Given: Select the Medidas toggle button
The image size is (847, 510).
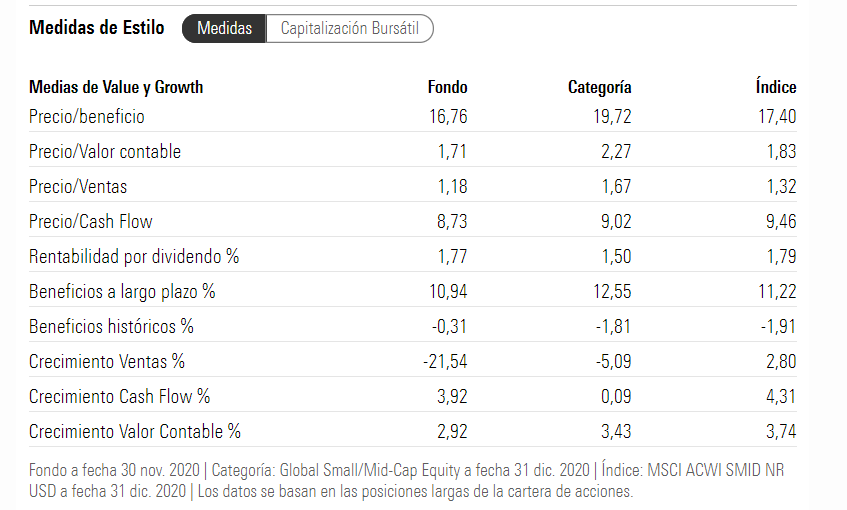Looking at the screenshot, I should (x=224, y=29).
